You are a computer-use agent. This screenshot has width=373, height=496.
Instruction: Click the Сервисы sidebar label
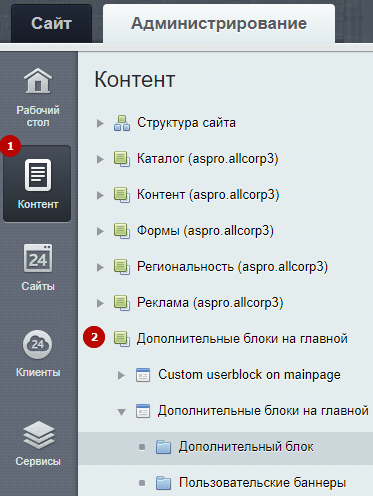[38, 462]
